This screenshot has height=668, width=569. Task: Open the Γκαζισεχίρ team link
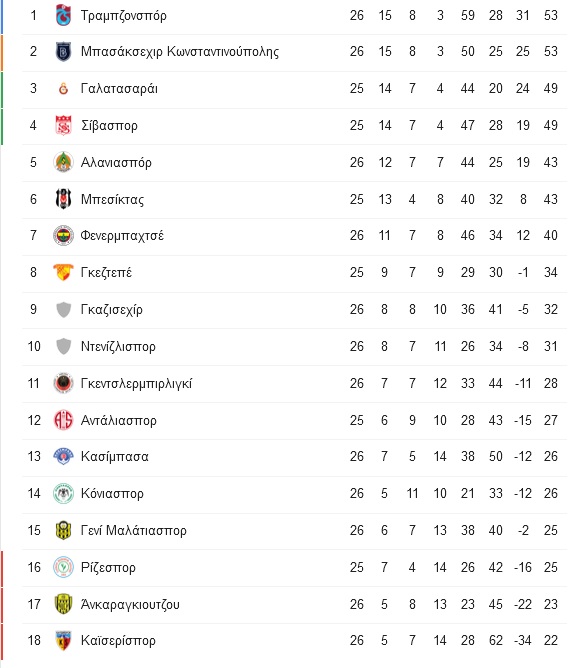(x=112, y=310)
